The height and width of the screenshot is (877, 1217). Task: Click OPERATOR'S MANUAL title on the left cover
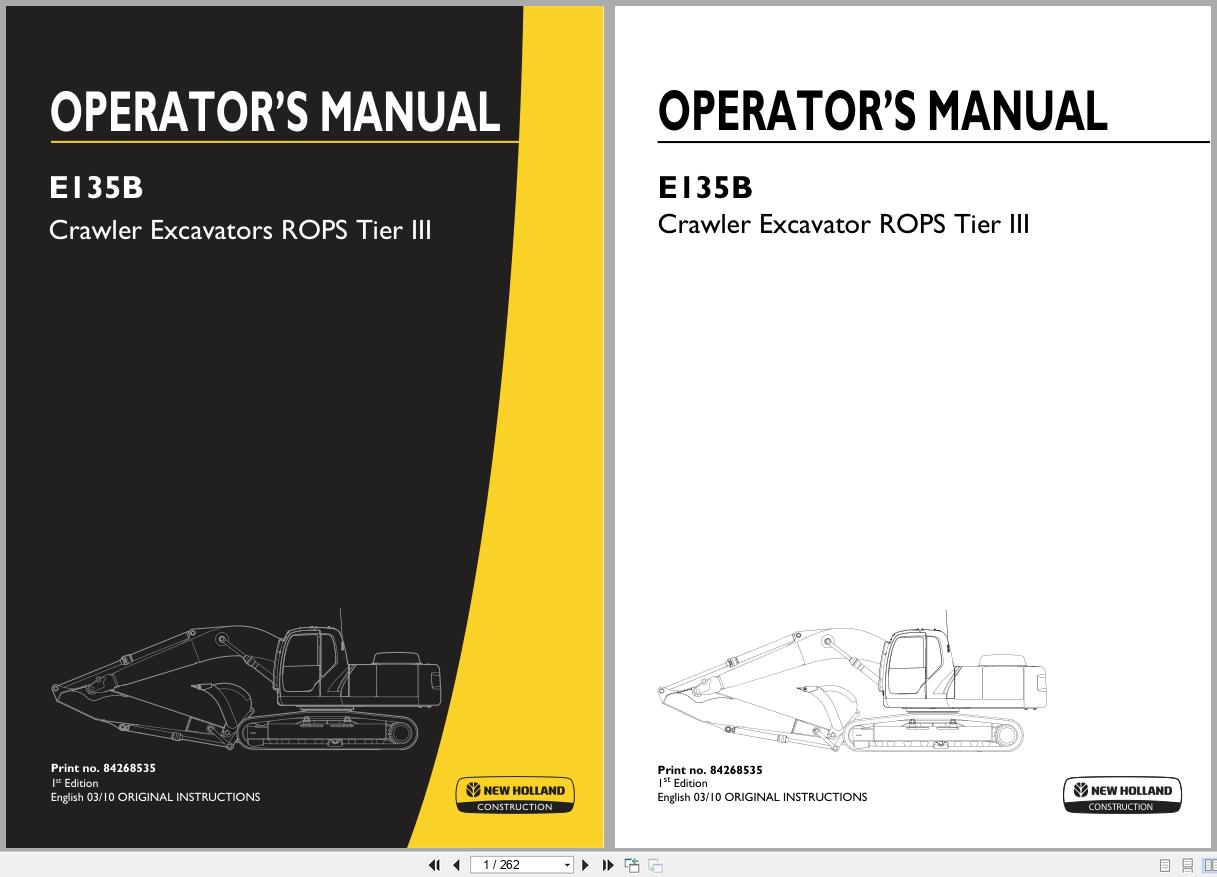coord(275,114)
